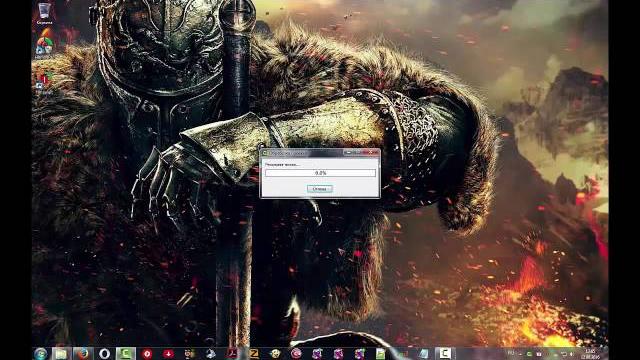The height and width of the screenshot is (360, 640).
Task: Open the red circle icon next to Camtasia
Action: click(147, 354)
